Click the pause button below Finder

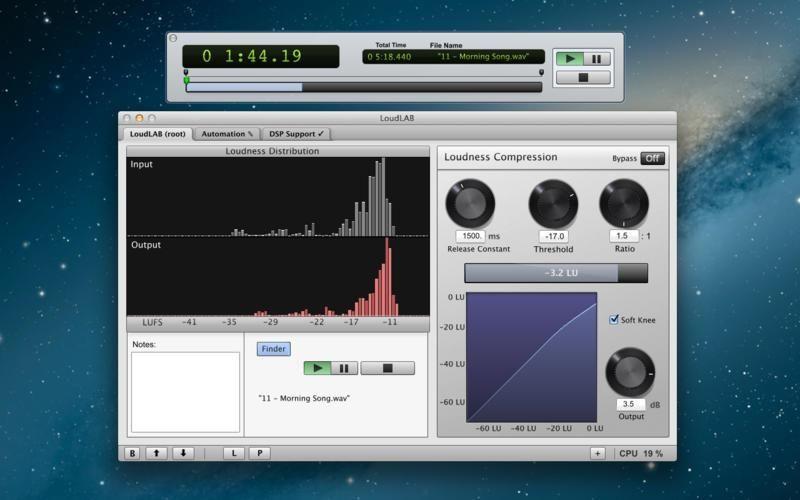point(343,368)
